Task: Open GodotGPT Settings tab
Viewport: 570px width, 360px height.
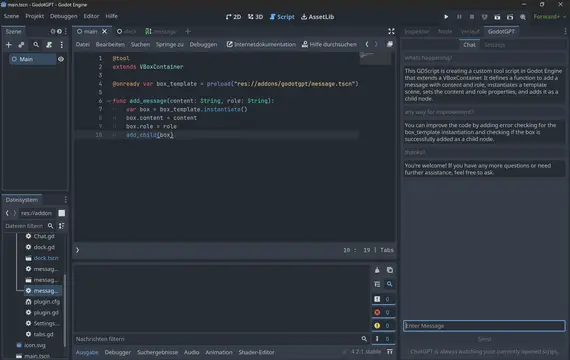Action: [494, 45]
